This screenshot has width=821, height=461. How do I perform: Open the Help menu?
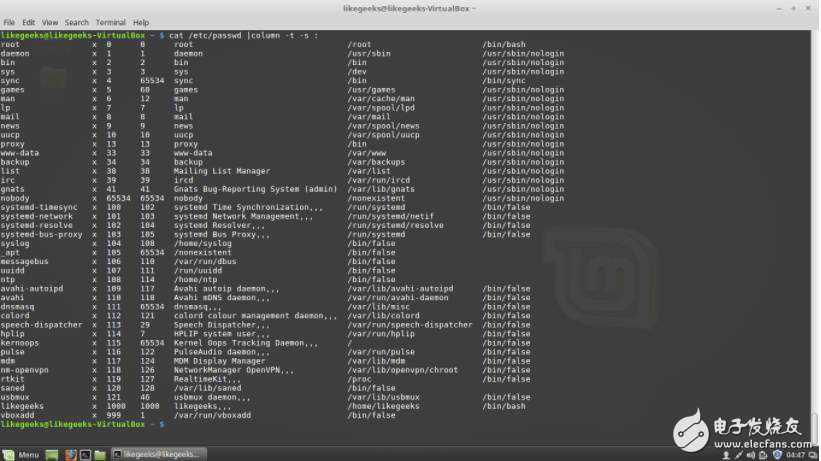[141, 23]
